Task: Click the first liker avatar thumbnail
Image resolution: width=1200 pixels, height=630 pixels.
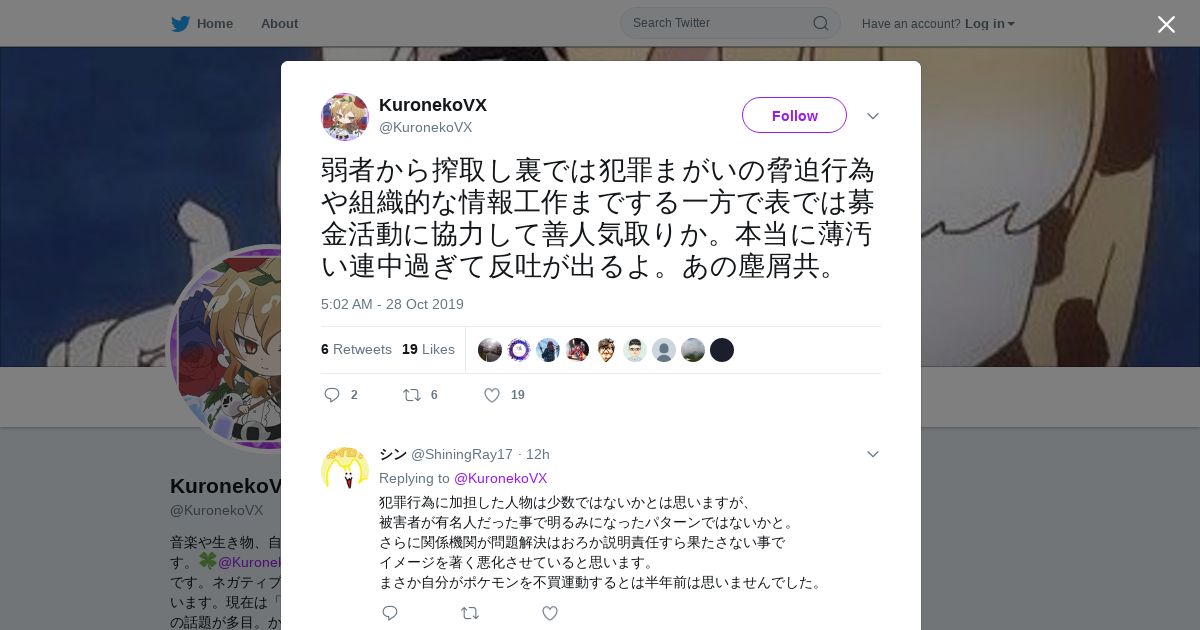Action: [490, 350]
